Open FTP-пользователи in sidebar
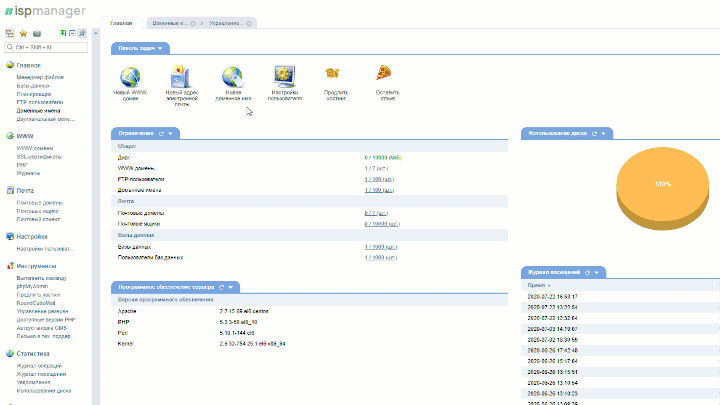This screenshot has width=720, height=405. click(39, 102)
